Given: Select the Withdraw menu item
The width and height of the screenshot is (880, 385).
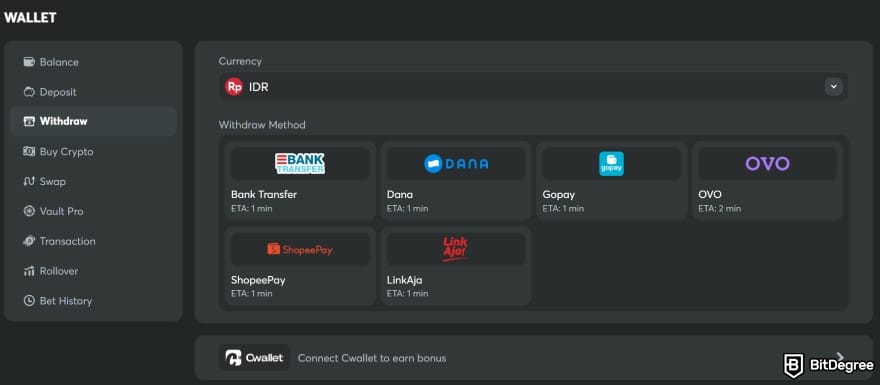Looking at the screenshot, I should pos(93,121).
